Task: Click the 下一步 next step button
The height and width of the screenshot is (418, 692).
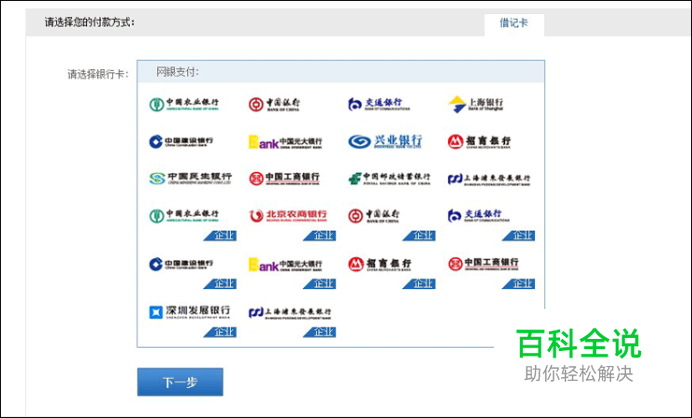Action: pyautogui.click(x=180, y=382)
